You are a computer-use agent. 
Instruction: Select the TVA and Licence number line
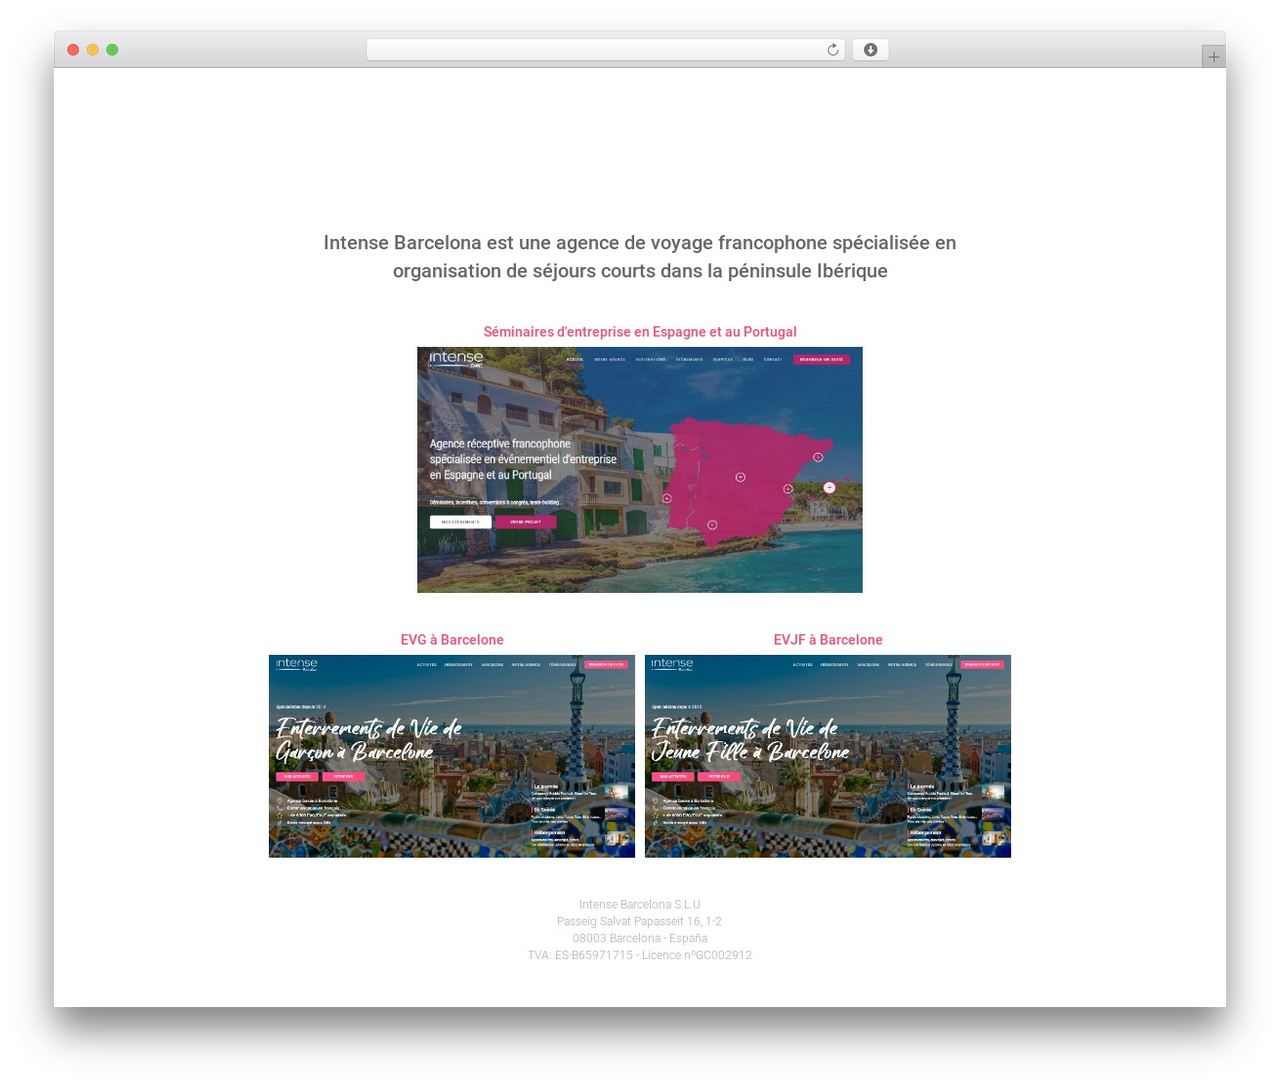[x=640, y=955]
